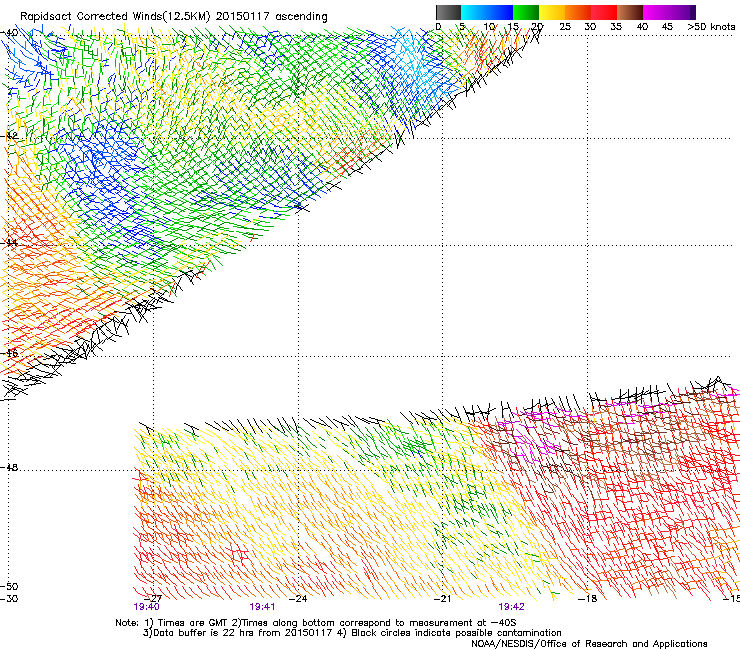Click the legend tick label '35'
This screenshot has height=650, width=740.
click(x=616, y=27)
